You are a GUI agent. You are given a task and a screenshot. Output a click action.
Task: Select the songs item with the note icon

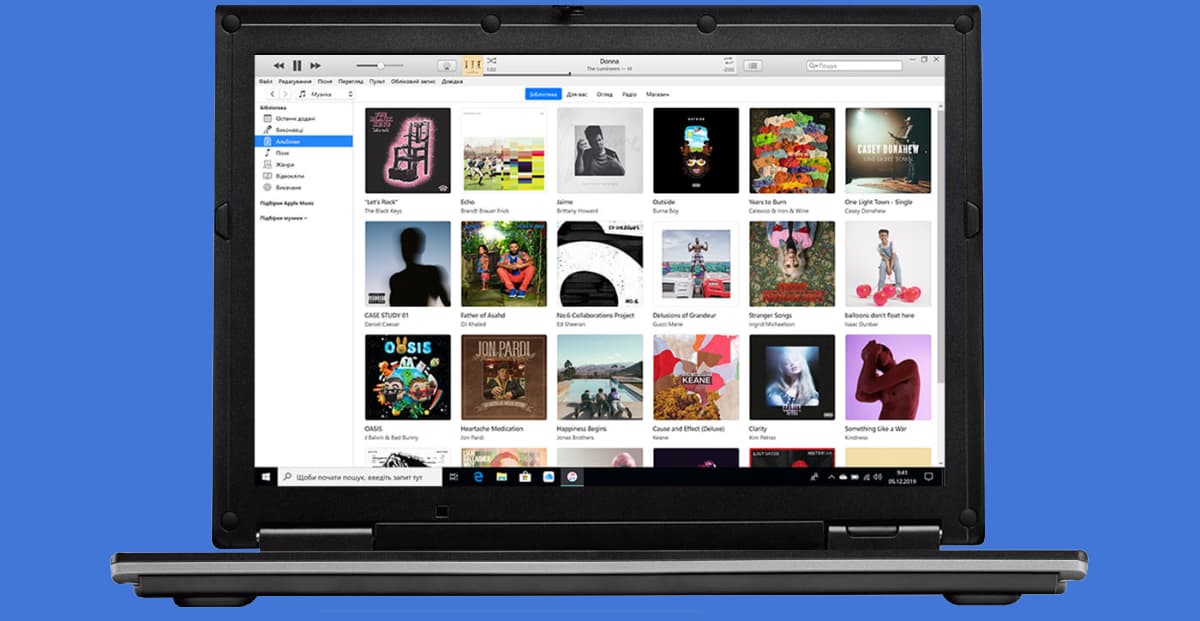tap(283, 153)
